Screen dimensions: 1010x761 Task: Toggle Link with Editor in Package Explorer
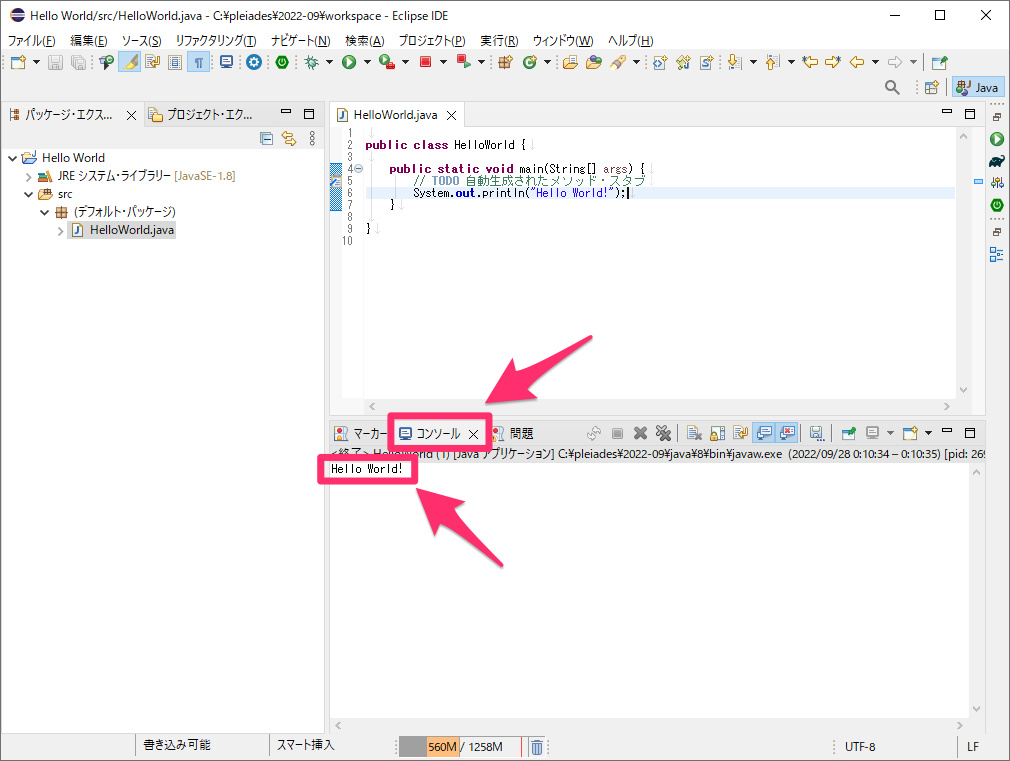coord(289,138)
